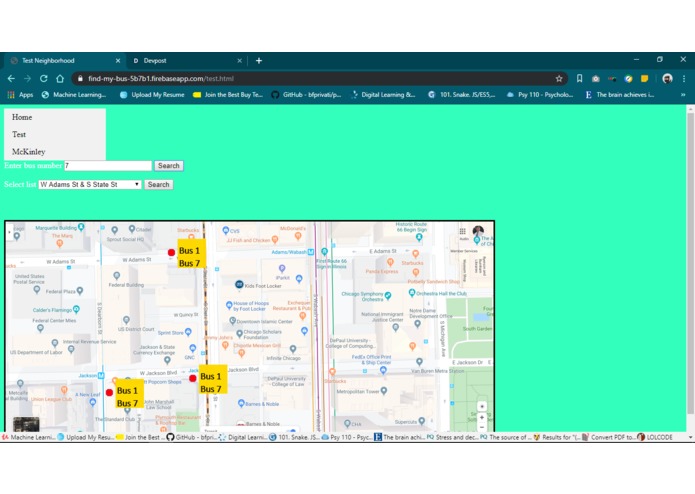
Task: Click the map zoom in plus button
Action: [x=482, y=417]
